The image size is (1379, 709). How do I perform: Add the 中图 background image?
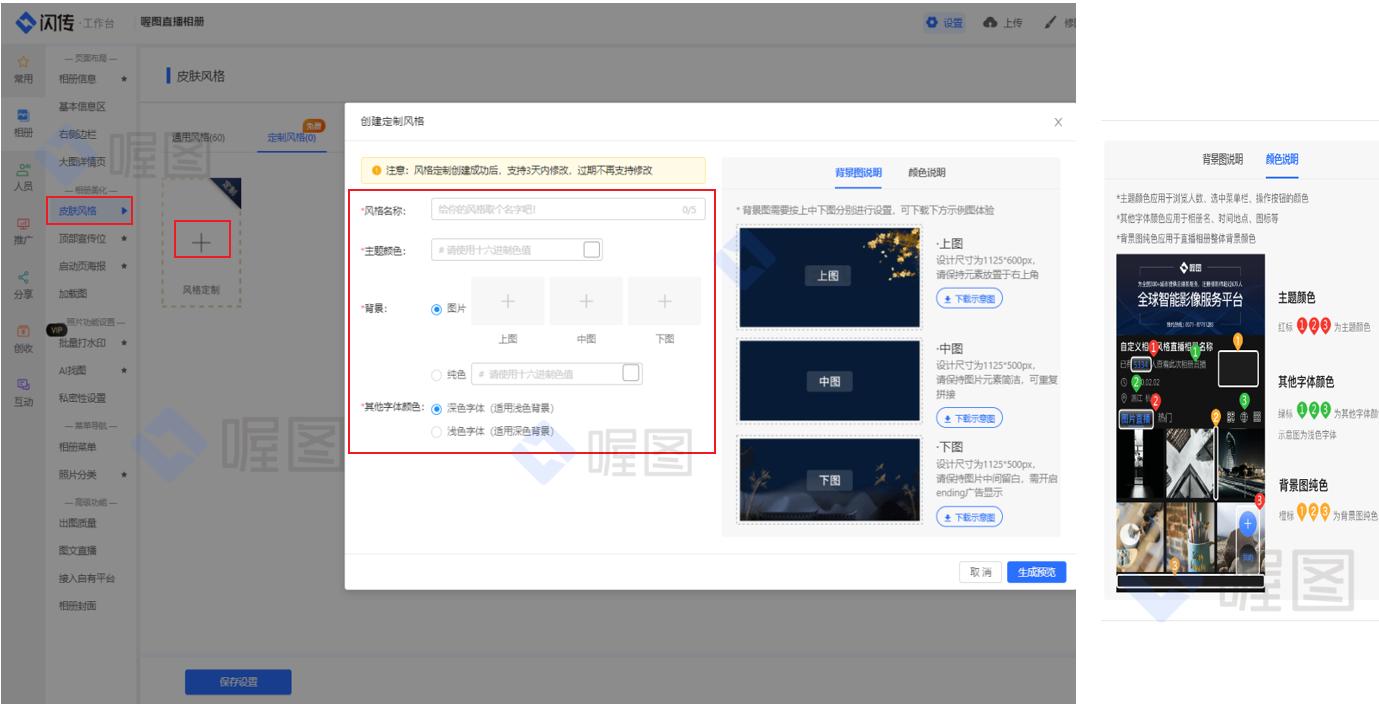(586, 301)
